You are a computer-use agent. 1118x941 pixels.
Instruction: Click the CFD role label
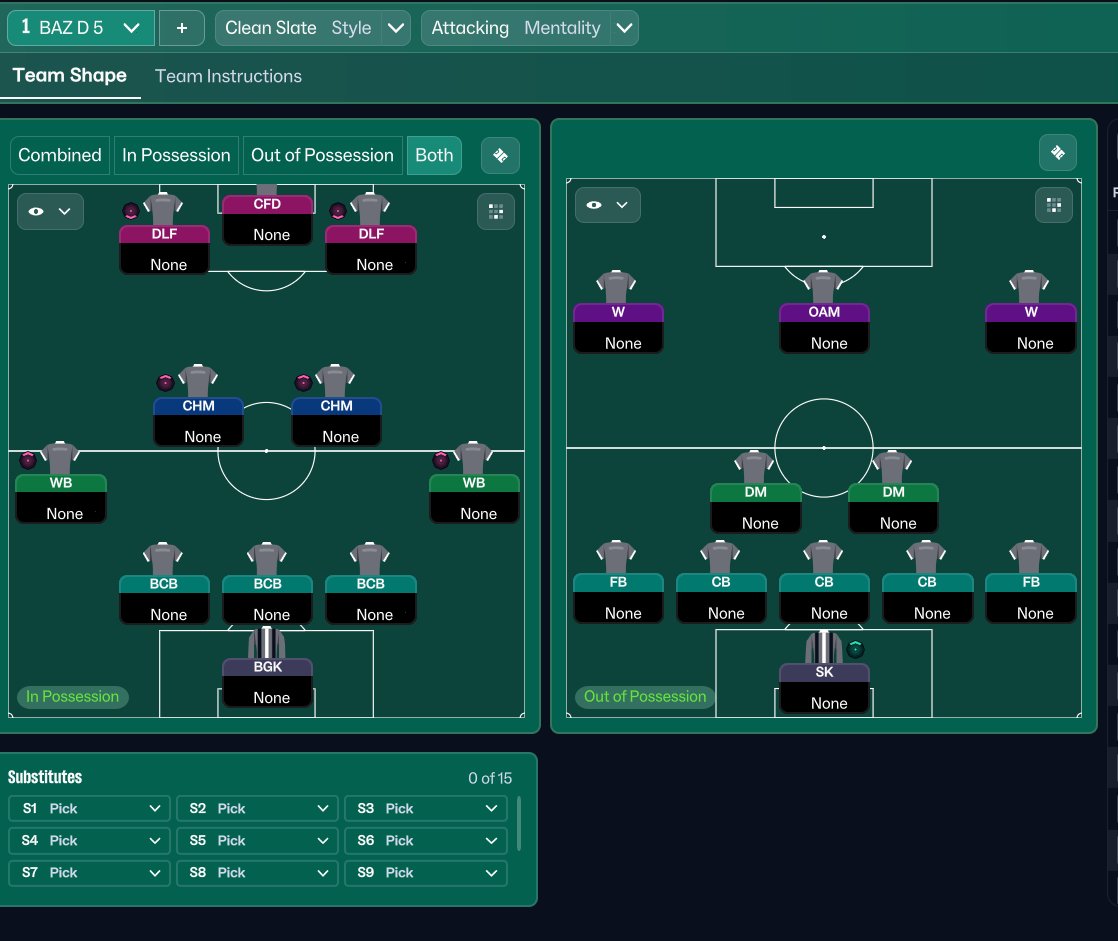point(267,205)
